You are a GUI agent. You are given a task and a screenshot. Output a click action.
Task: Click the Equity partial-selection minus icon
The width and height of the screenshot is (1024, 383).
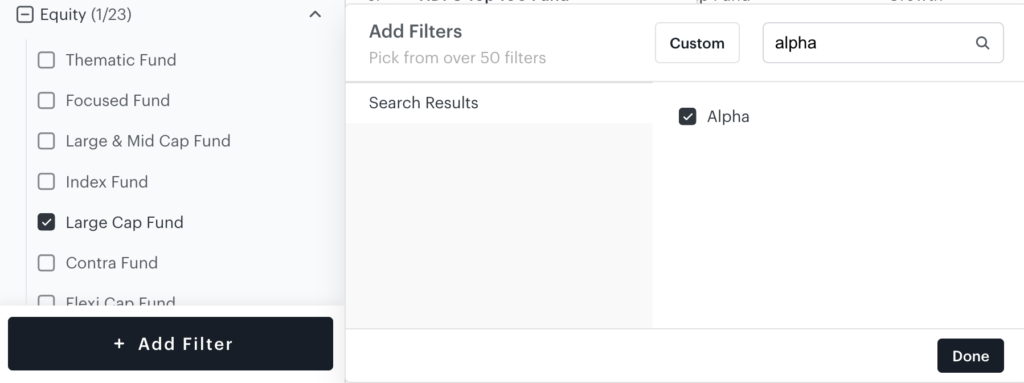click(x=25, y=14)
